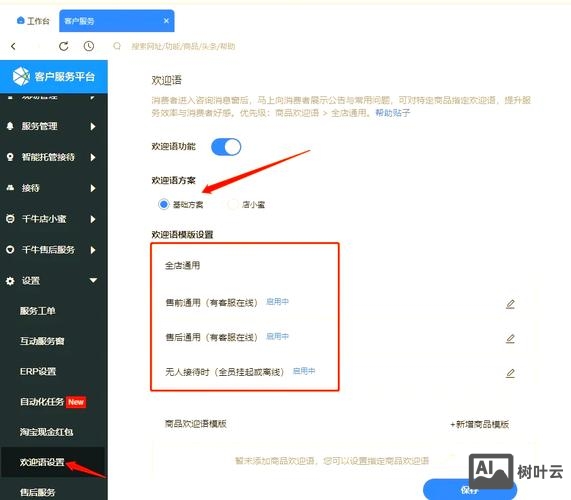Open 淘宝现金红包 under settings

(46, 432)
